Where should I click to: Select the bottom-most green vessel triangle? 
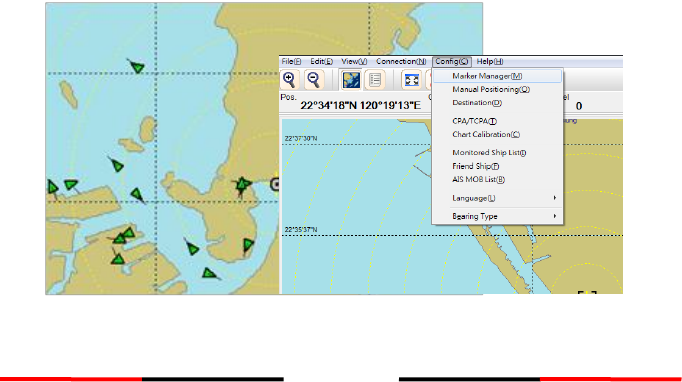(x=210, y=273)
